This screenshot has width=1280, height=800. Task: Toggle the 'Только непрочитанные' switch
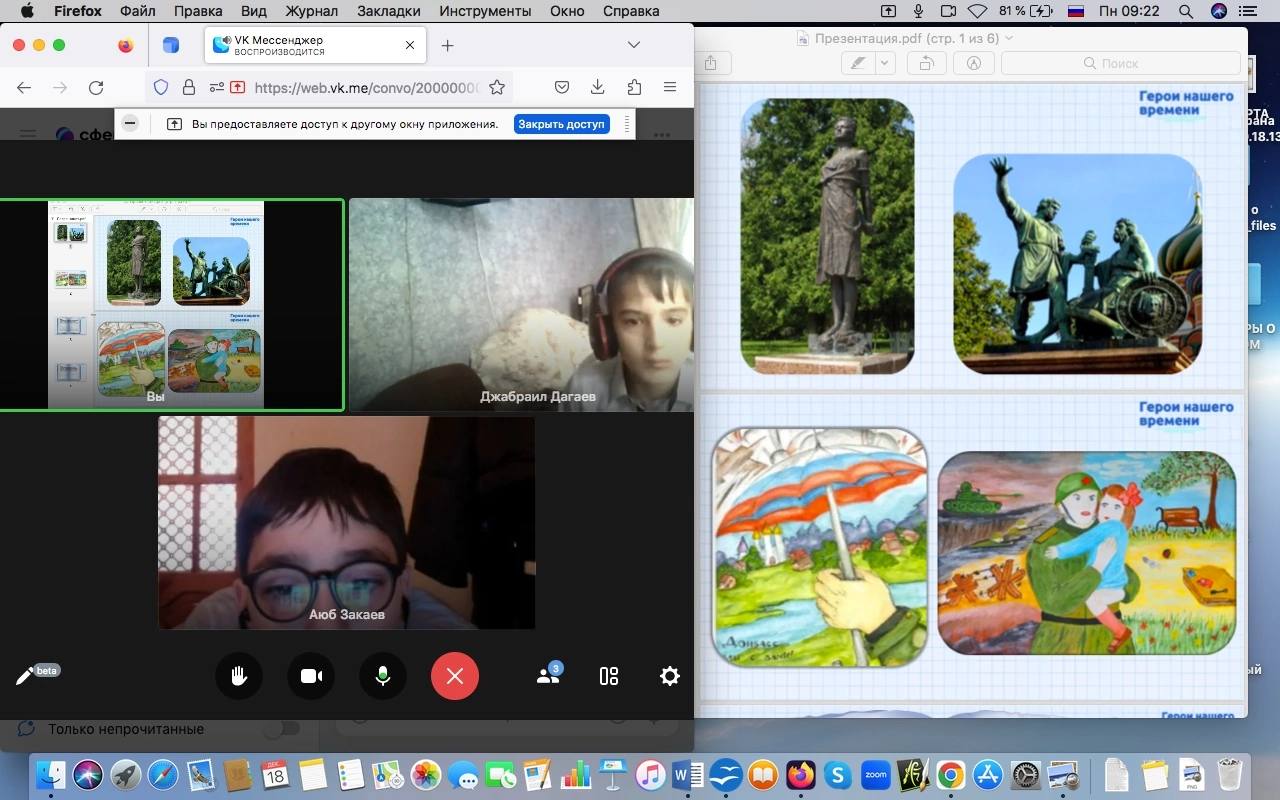281,729
